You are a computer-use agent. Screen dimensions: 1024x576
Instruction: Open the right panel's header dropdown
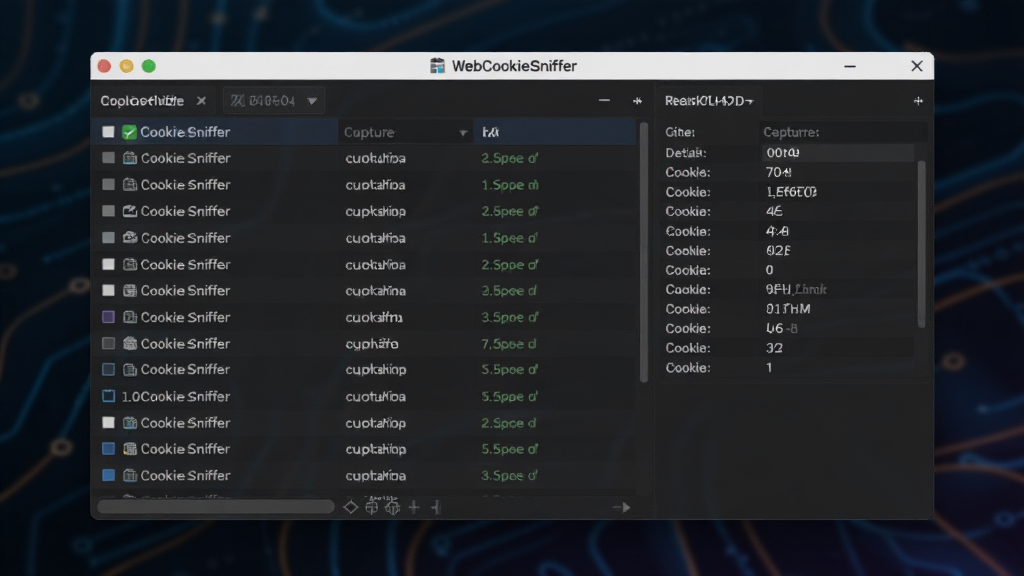pyautogui.click(x=709, y=101)
